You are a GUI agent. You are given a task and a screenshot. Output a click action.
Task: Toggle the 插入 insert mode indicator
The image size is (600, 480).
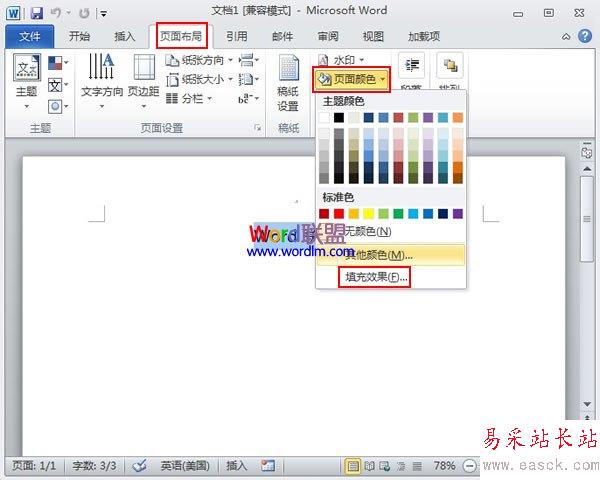pyautogui.click(x=236, y=465)
